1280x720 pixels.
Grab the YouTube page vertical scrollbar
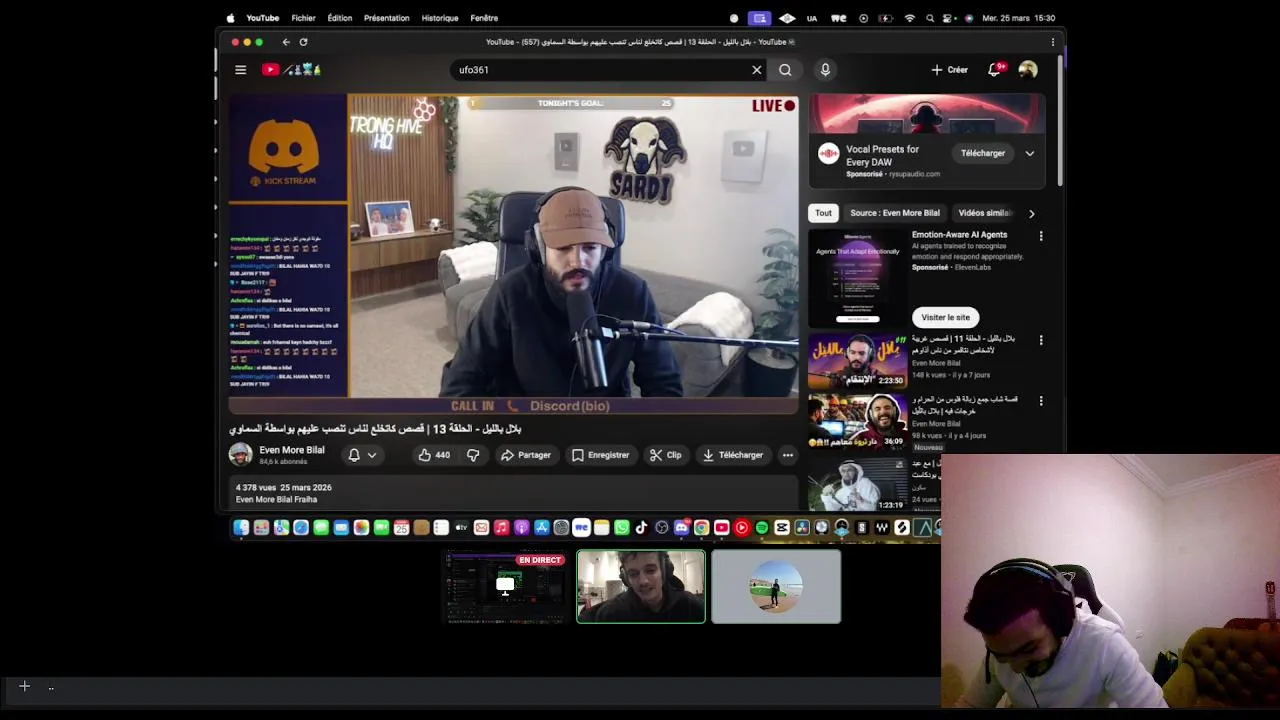click(x=1061, y=120)
